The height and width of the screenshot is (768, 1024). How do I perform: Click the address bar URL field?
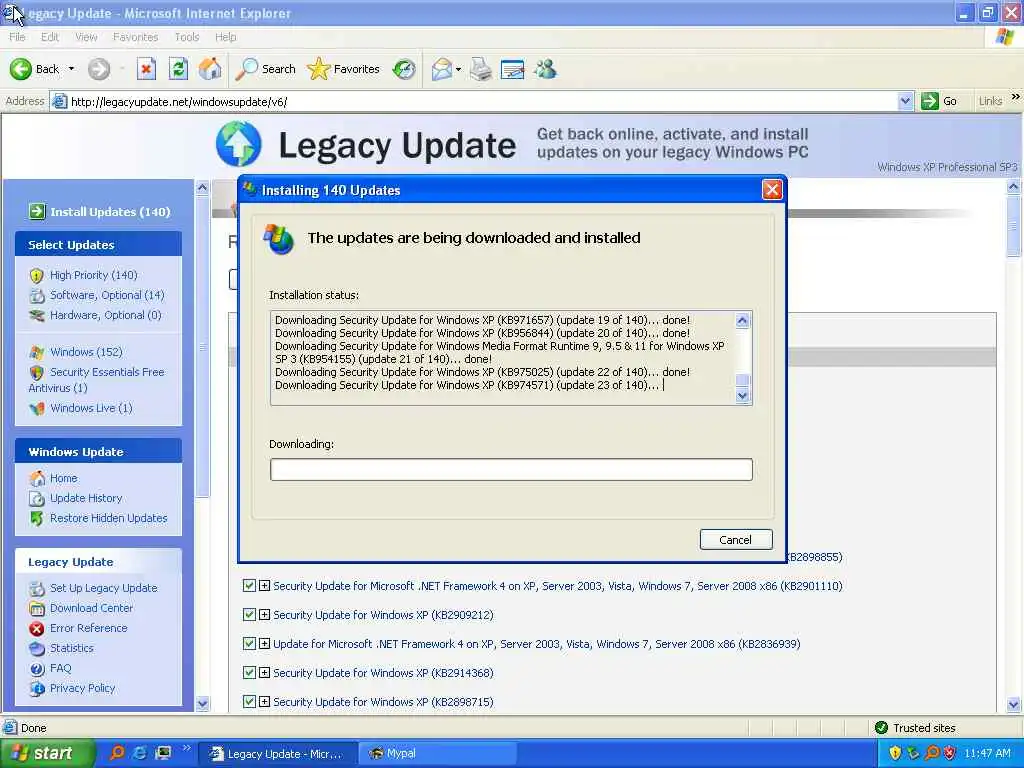pyautogui.click(x=483, y=101)
